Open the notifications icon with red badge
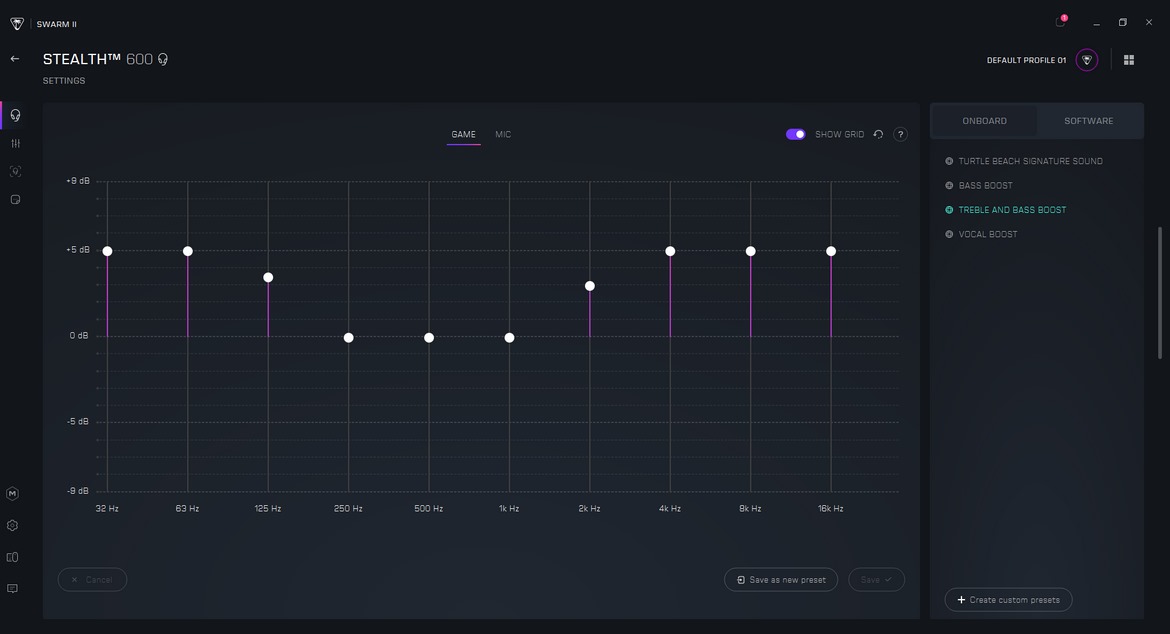Screen dimensions: 1170x634 [x=1060, y=22]
